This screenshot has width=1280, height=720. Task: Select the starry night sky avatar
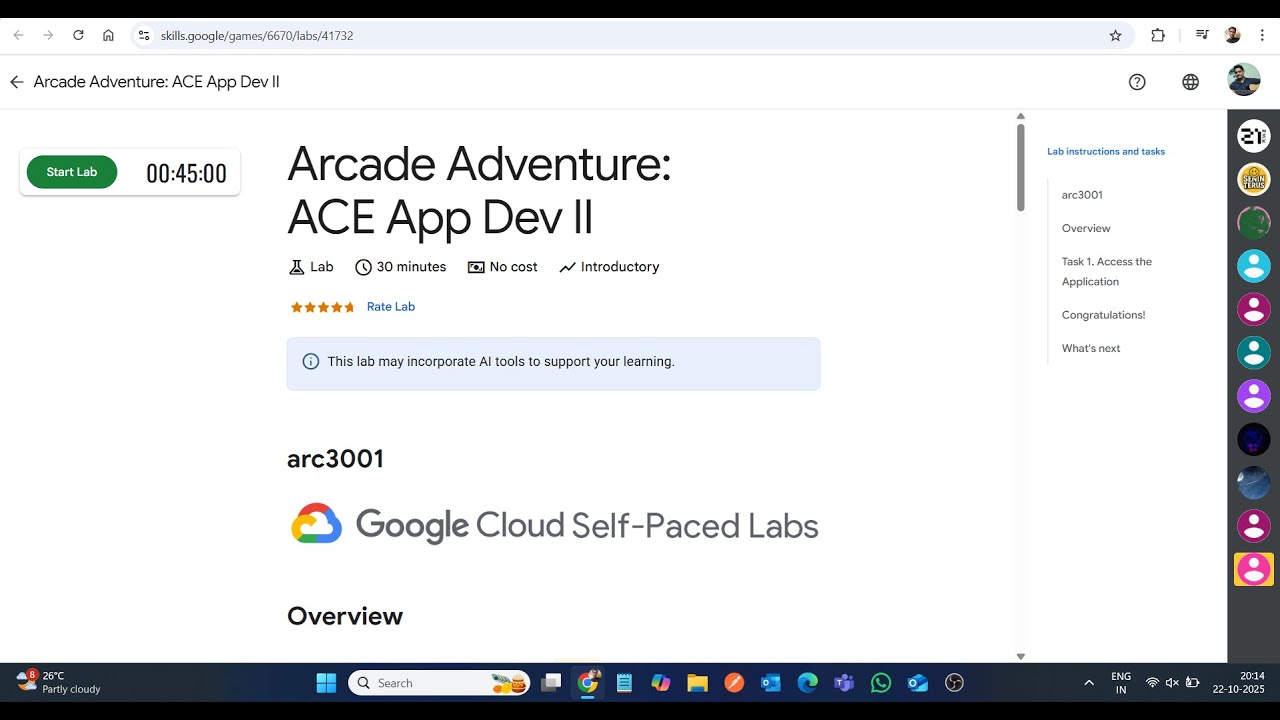[1254, 482]
